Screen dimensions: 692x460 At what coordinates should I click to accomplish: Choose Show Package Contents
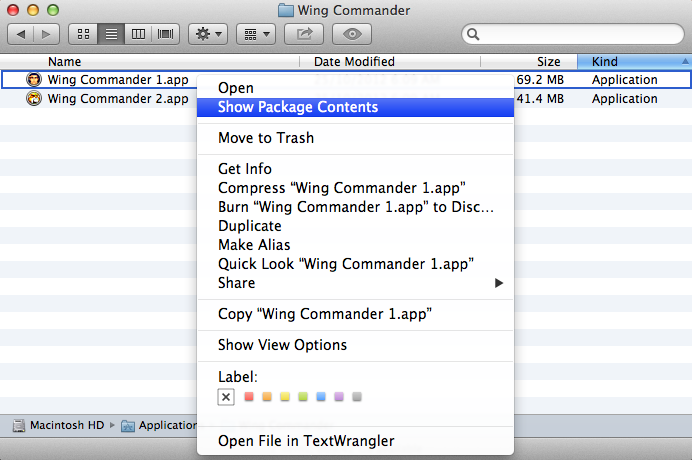[298, 107]
